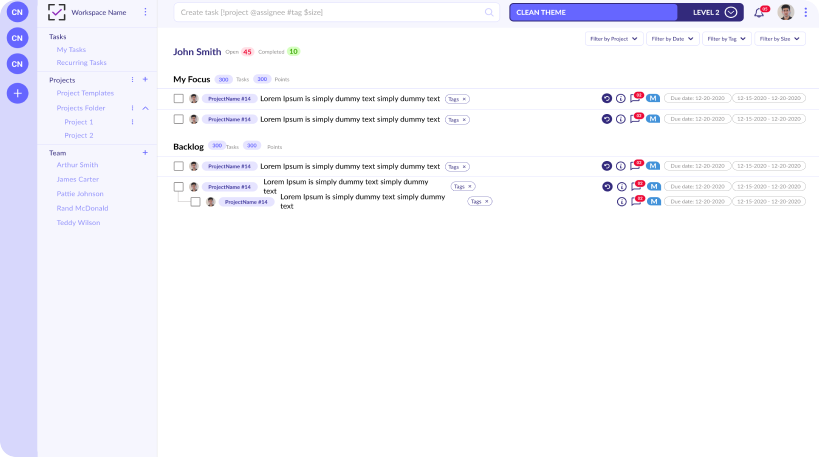Open info icon on first My Focus task
Image resolution: width=819 pixels, height=457 pixels.
[620, 98]
